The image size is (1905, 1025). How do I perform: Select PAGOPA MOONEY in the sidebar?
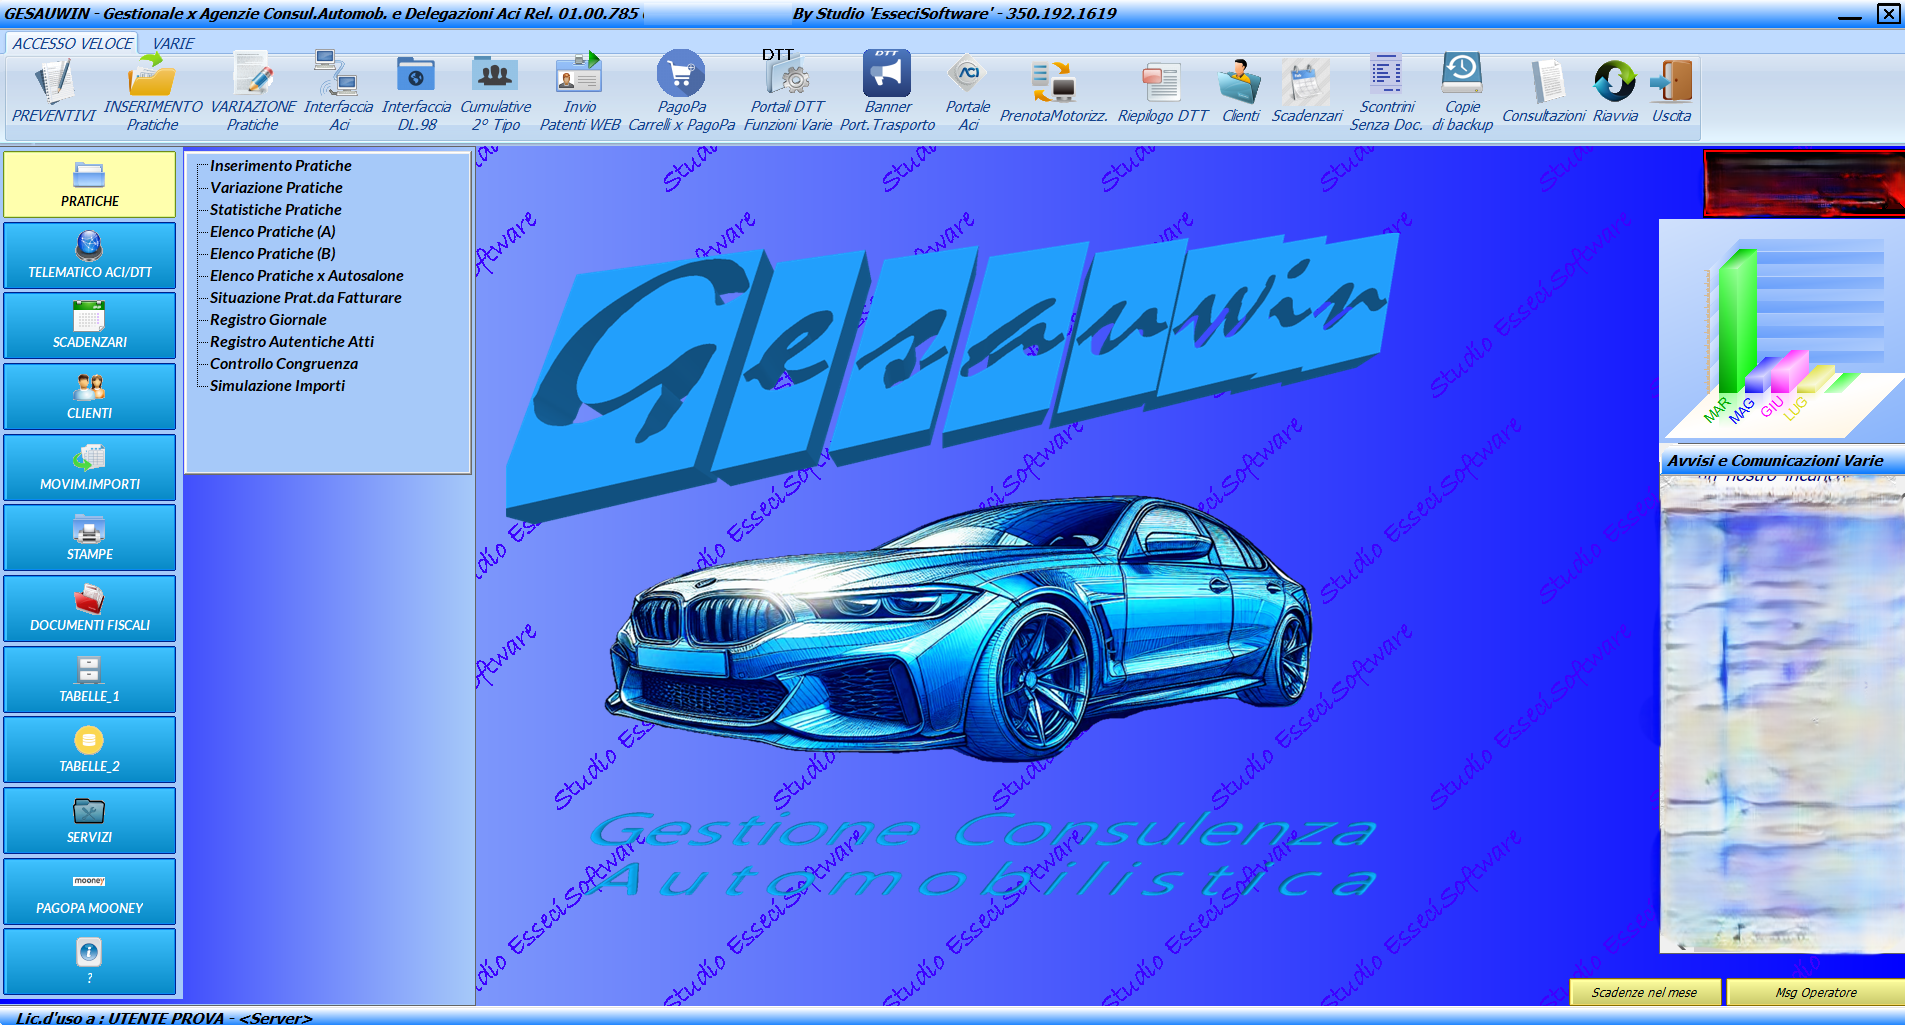(90, 890)
